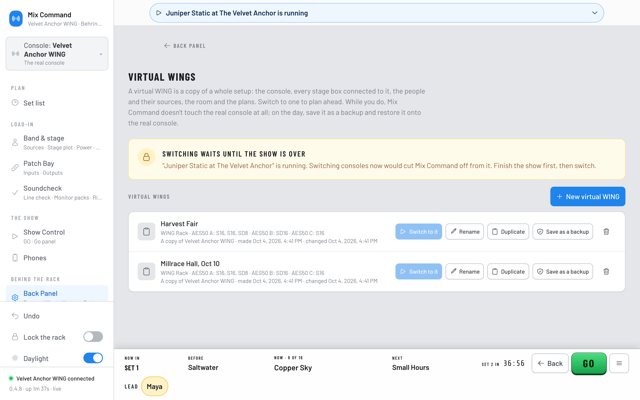Image resolution: width=640 pixels, height=400 pixels.
Task: Click the SET 1 indicator
Action: coord(131,368)
